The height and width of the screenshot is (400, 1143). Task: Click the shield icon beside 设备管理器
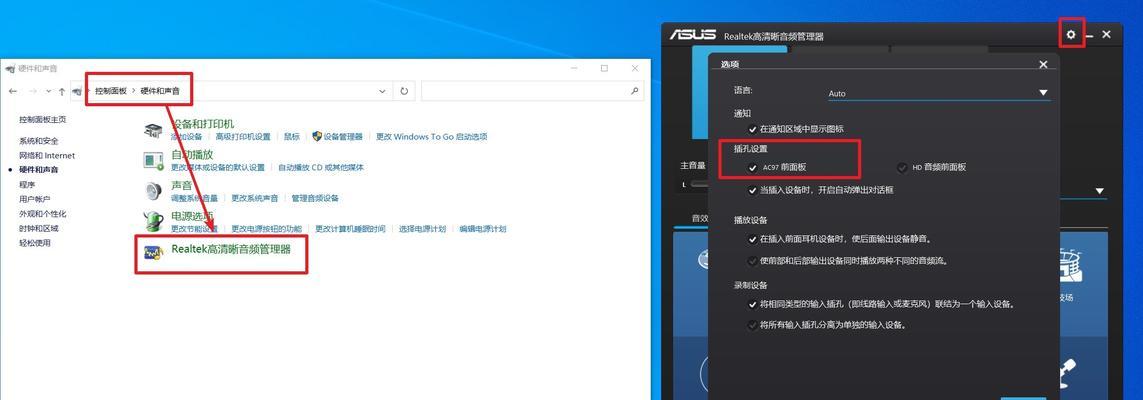tap(317, 136)
